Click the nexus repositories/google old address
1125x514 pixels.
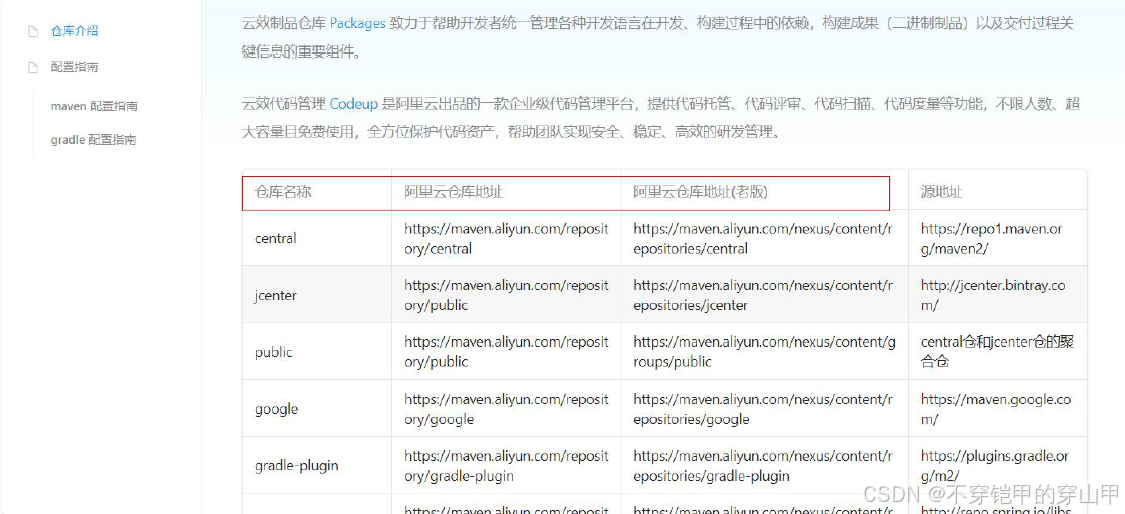763,409
